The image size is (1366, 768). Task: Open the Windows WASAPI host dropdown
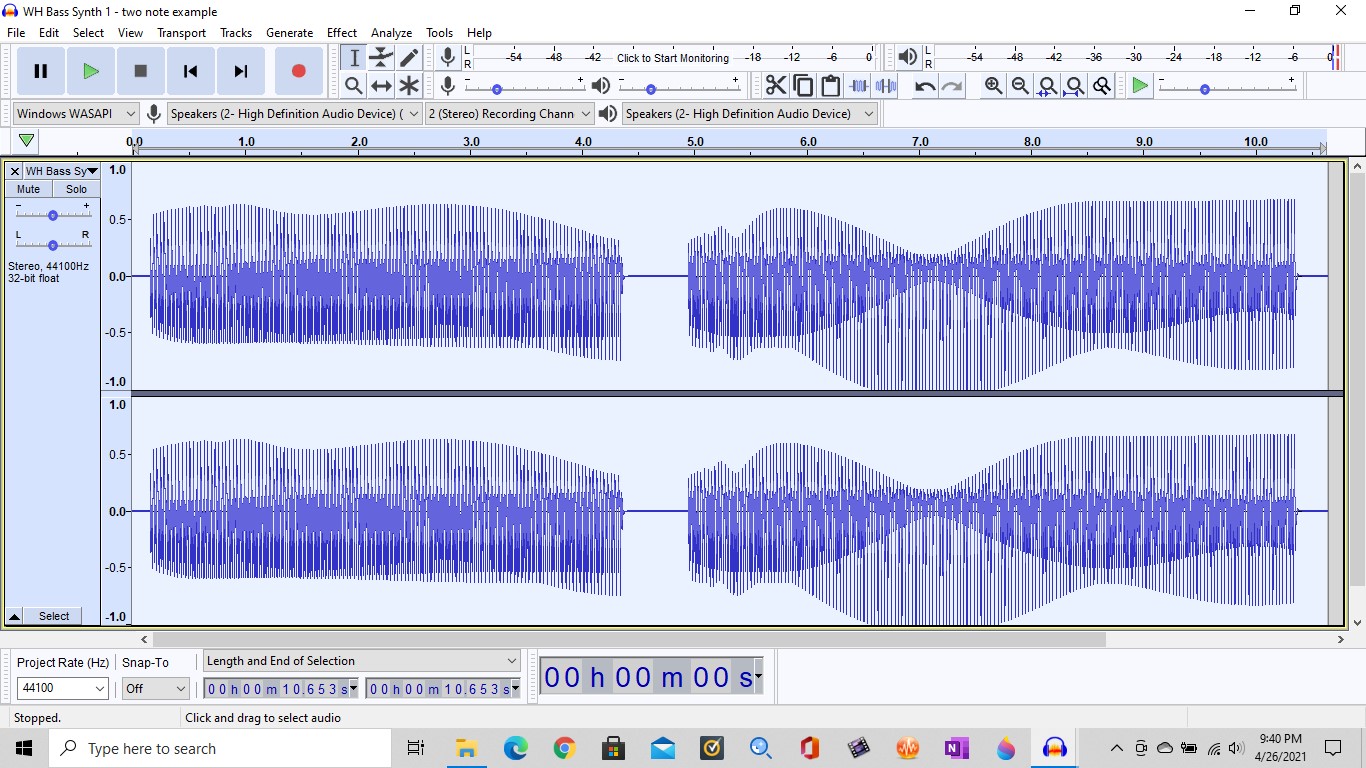76,114
